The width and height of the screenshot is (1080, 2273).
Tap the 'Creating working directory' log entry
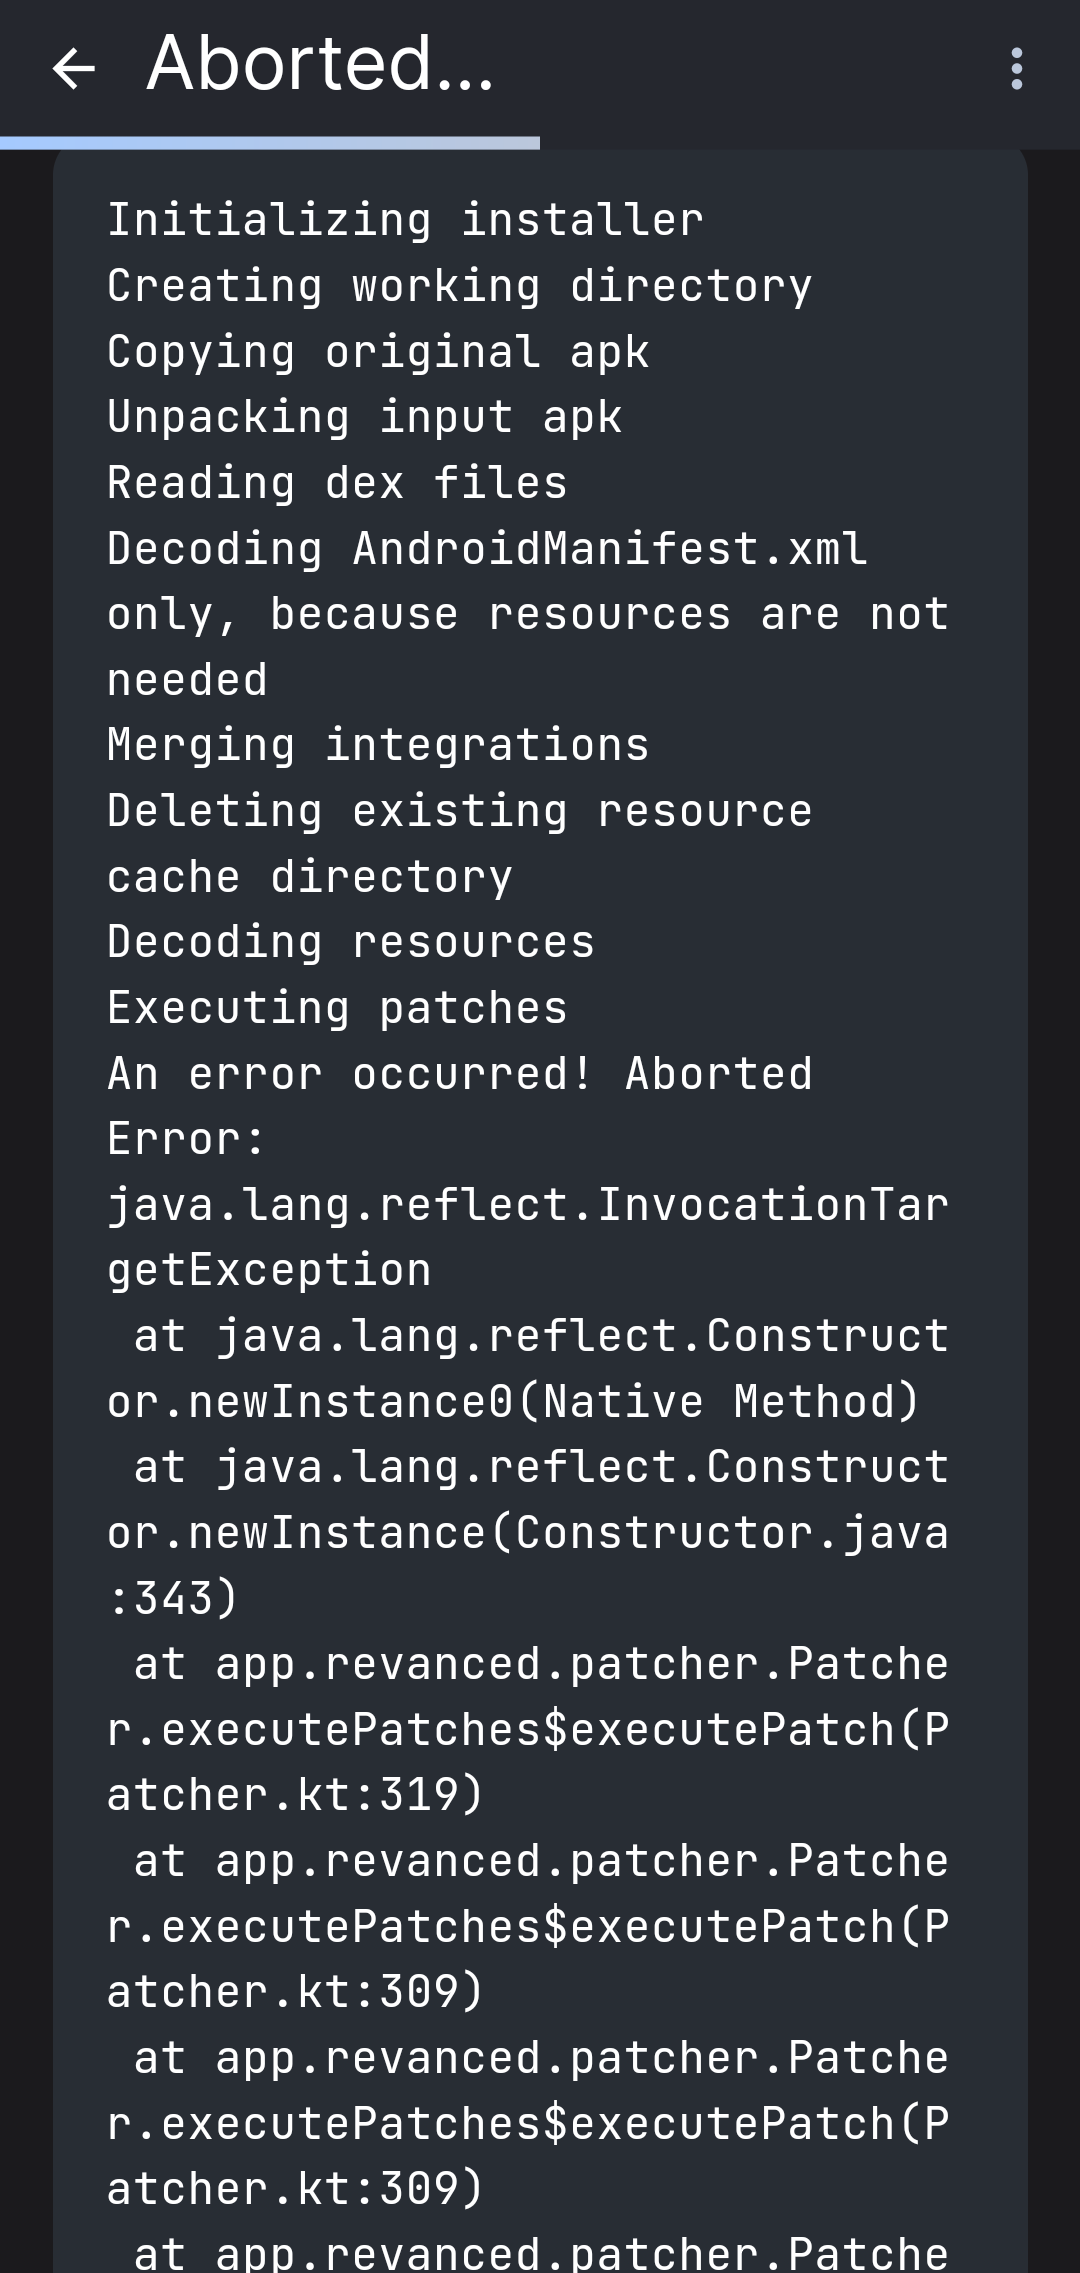coord(459,285)
